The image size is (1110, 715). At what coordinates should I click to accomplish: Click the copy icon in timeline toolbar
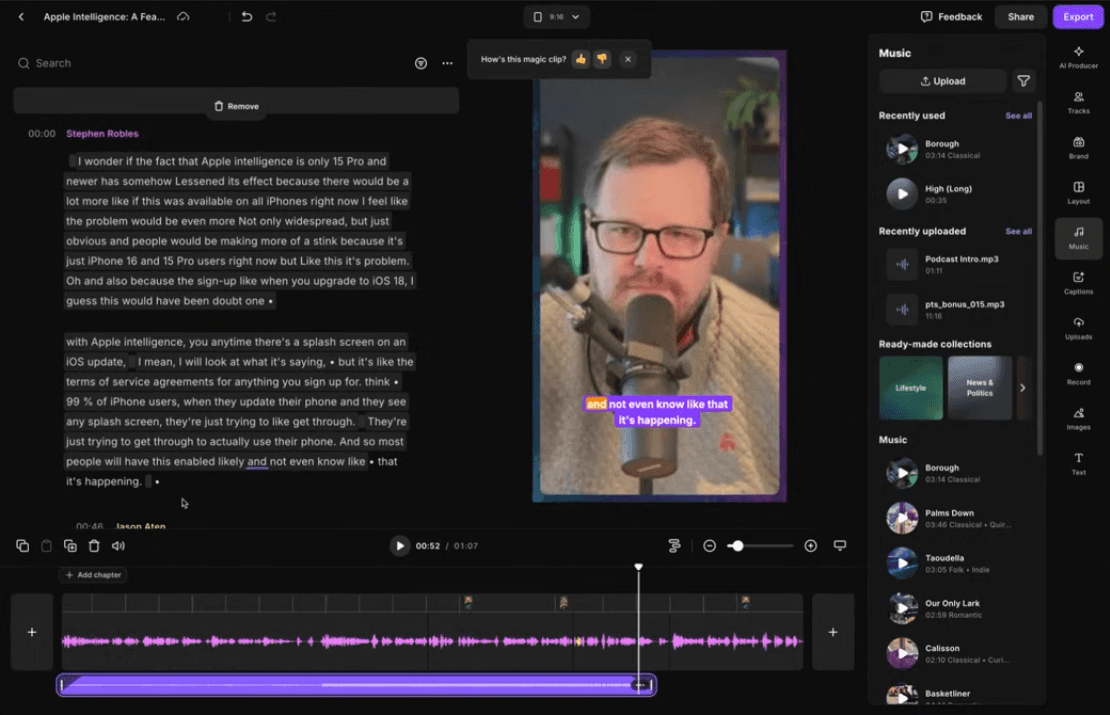pyautogui.click(x=23, y=546)
